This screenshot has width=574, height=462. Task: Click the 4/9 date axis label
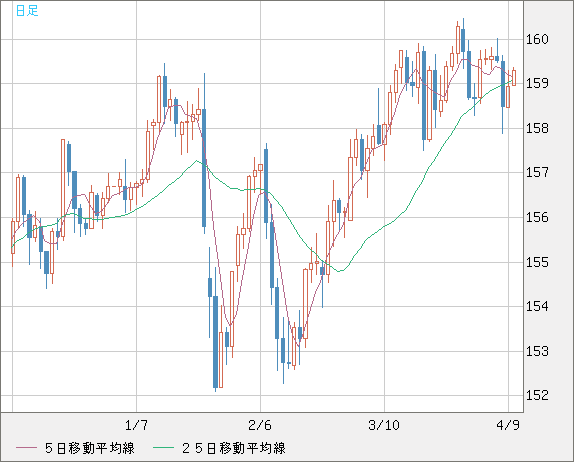pos(508,425)
